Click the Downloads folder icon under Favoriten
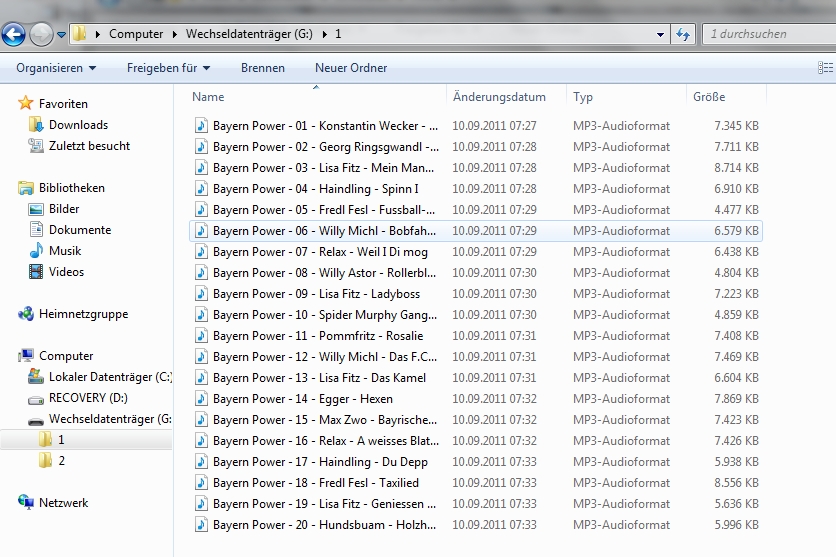Screen dimensions: 836x557 pos(36,125)
